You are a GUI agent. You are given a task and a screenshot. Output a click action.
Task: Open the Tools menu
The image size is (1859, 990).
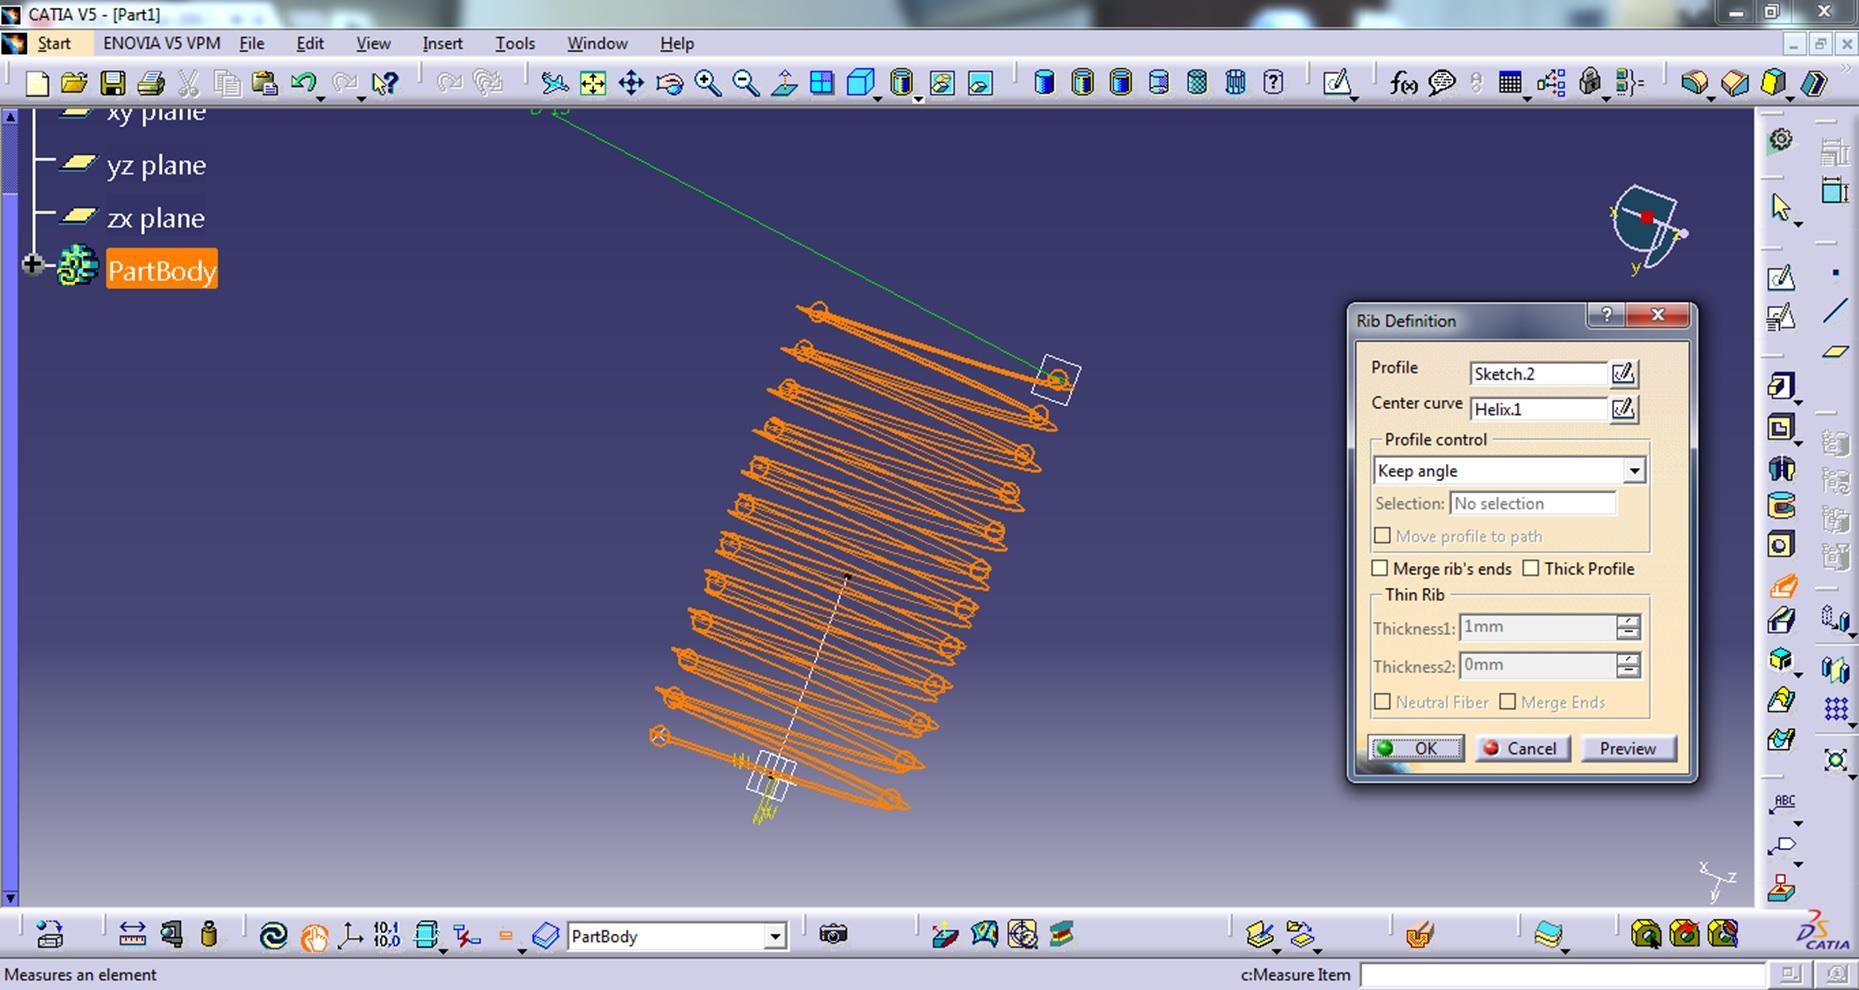coord(515,43)
